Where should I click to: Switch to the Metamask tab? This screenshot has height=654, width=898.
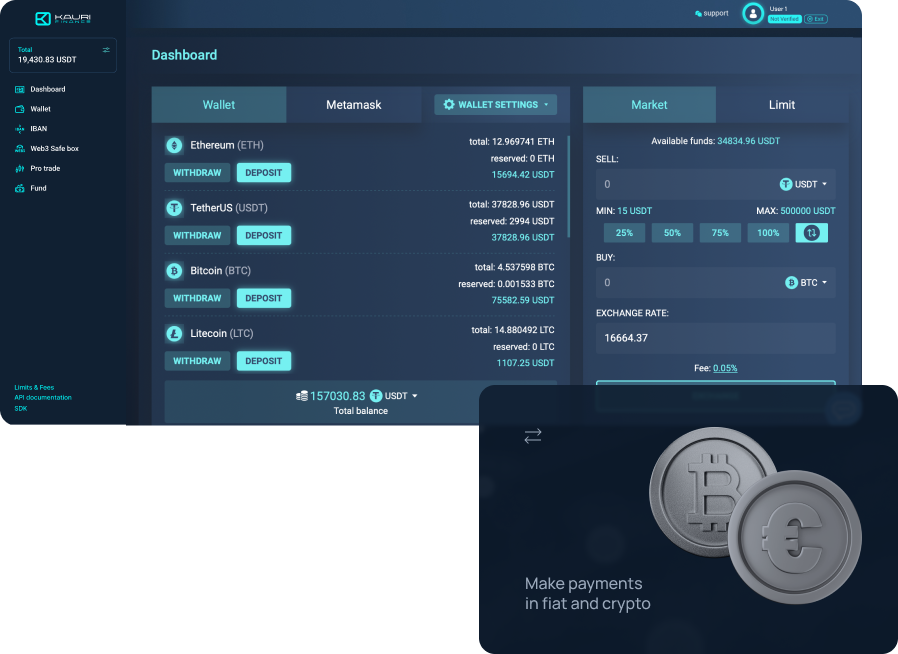pyautogui.click(x=353, y=105)
